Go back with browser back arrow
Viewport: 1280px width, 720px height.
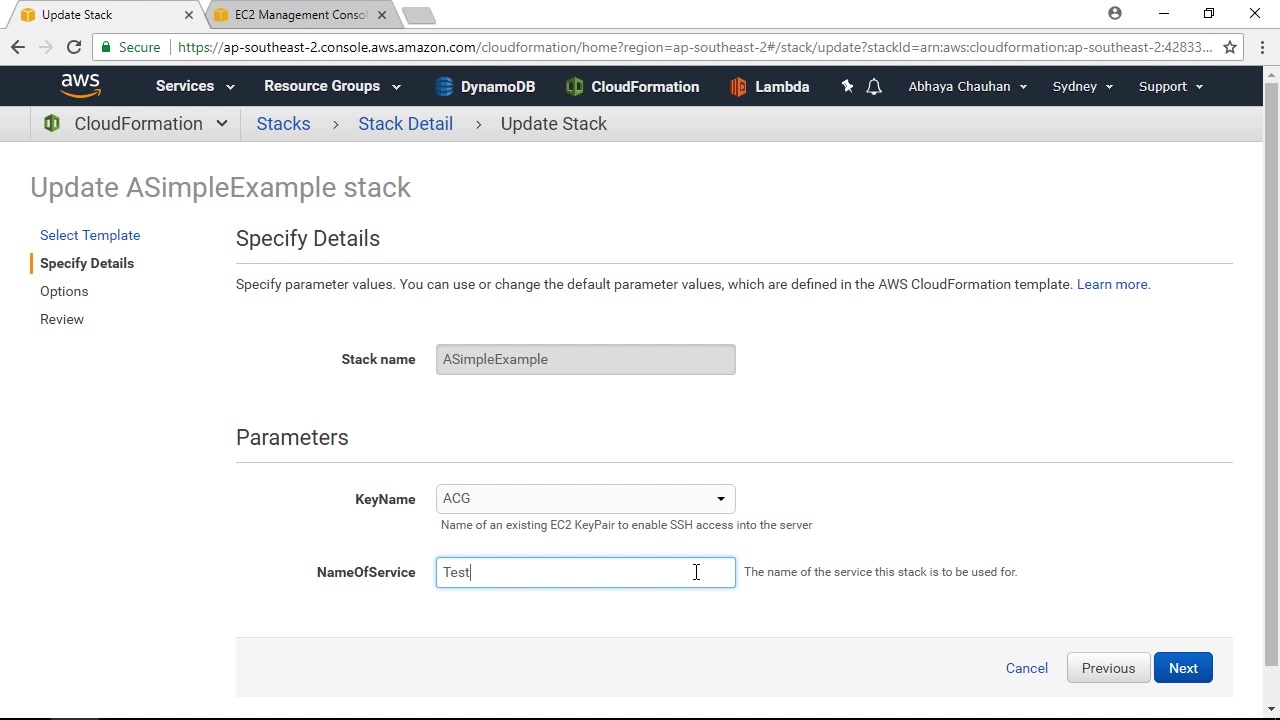click(x=18, y=47)
